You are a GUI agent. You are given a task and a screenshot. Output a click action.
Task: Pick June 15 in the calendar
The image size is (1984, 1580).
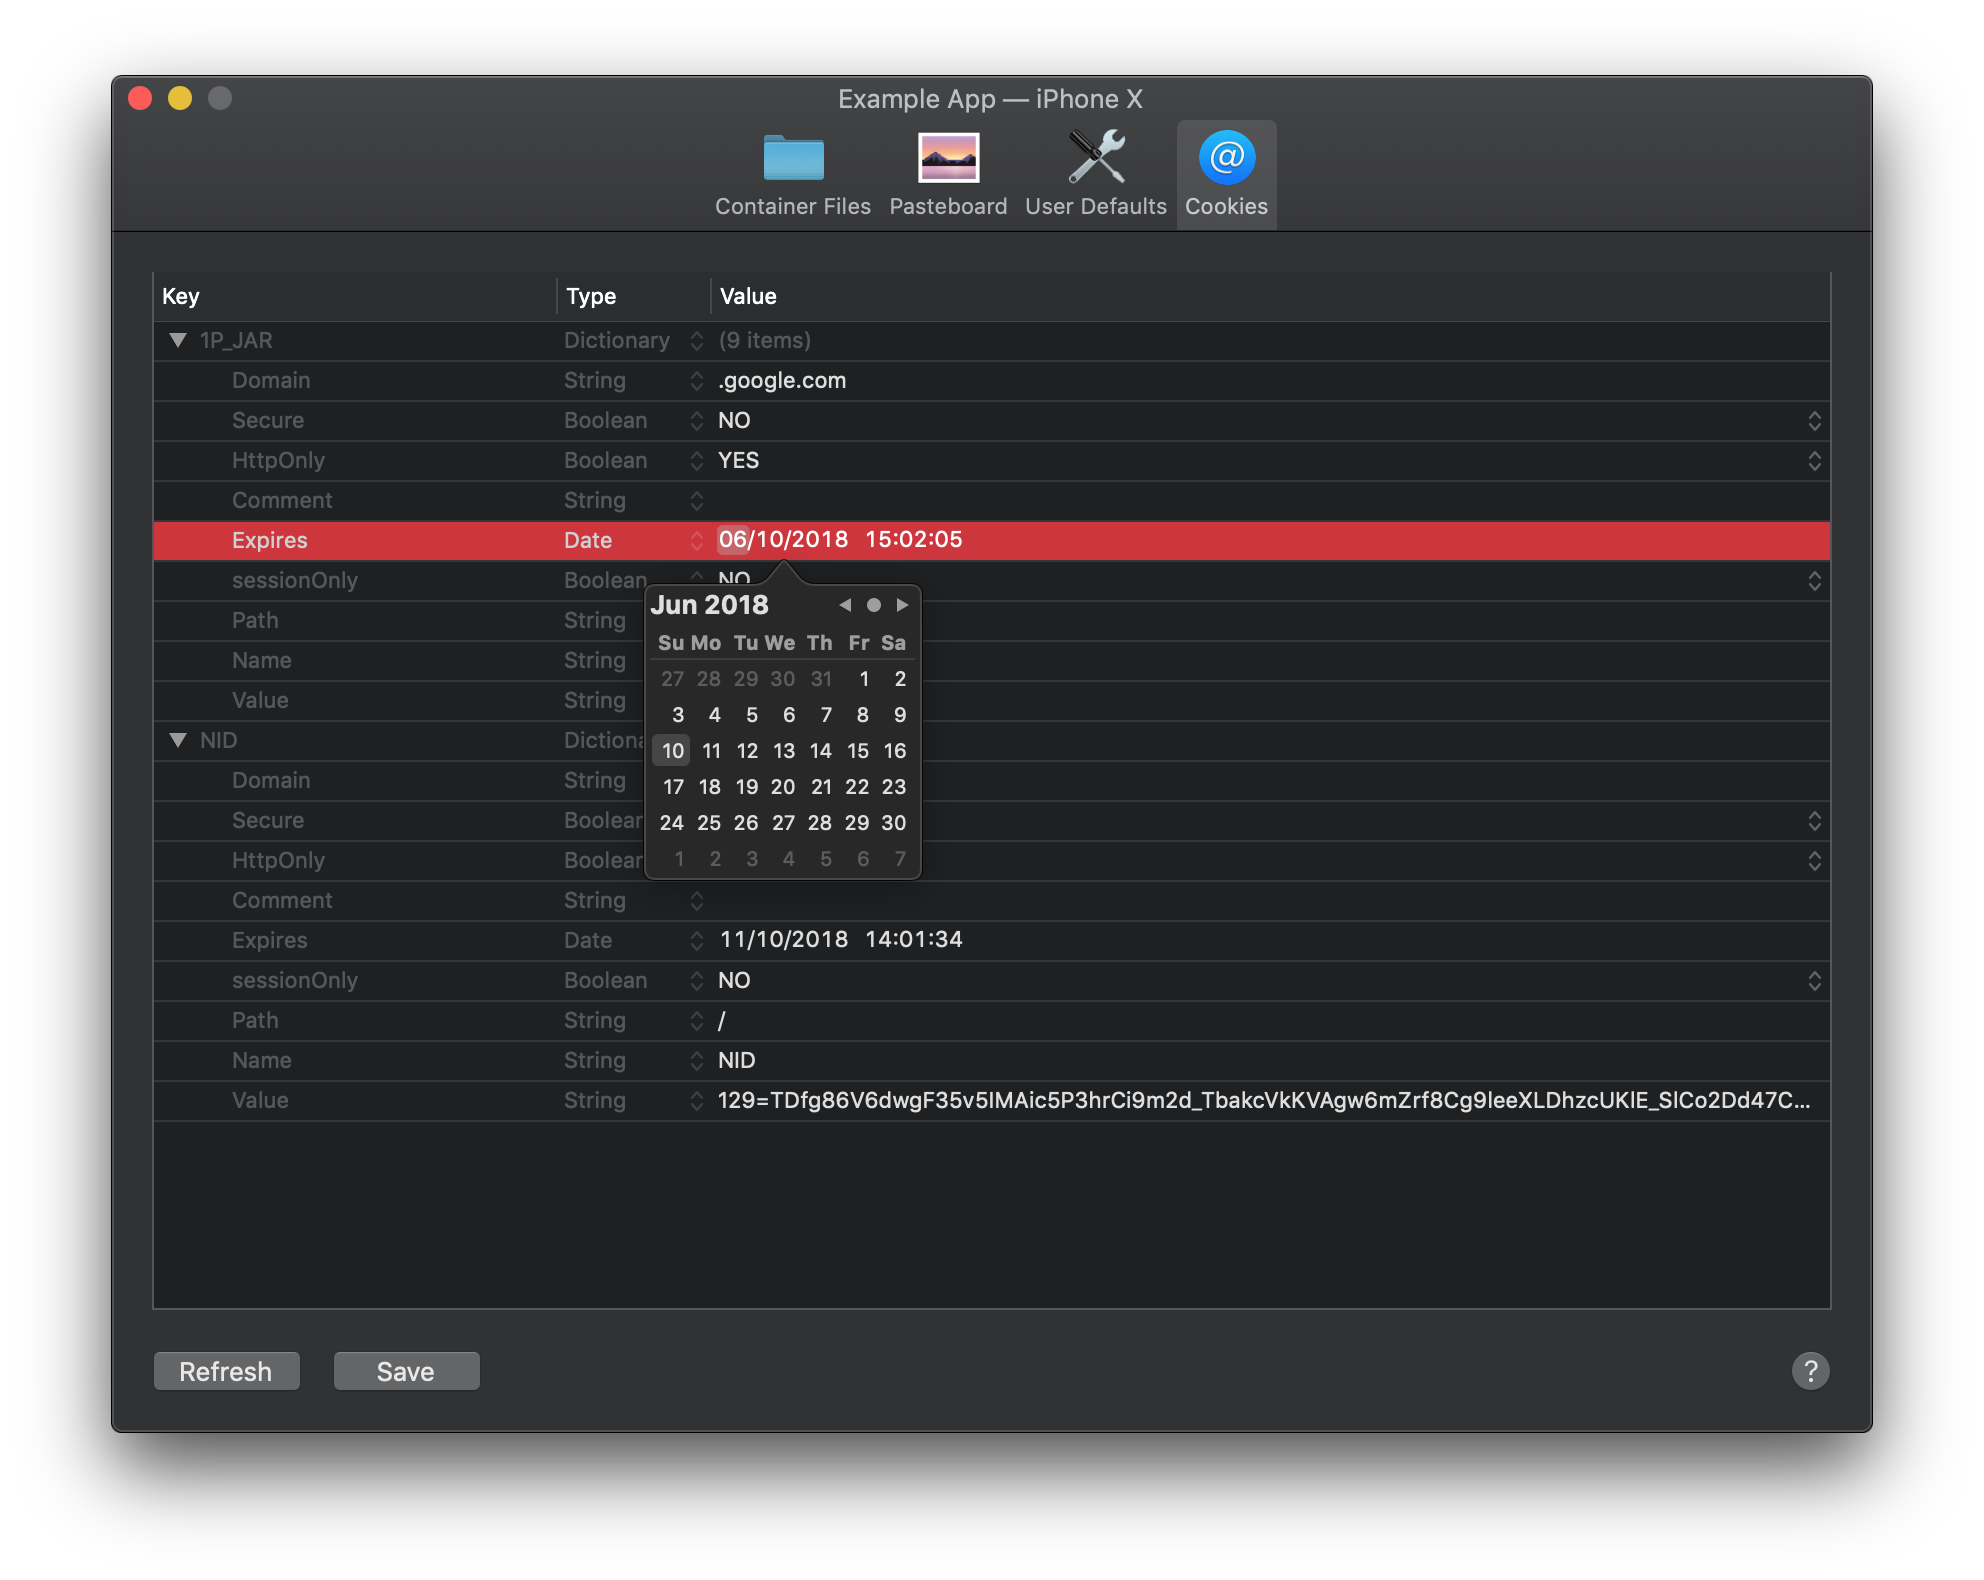(x=857, y=751)
